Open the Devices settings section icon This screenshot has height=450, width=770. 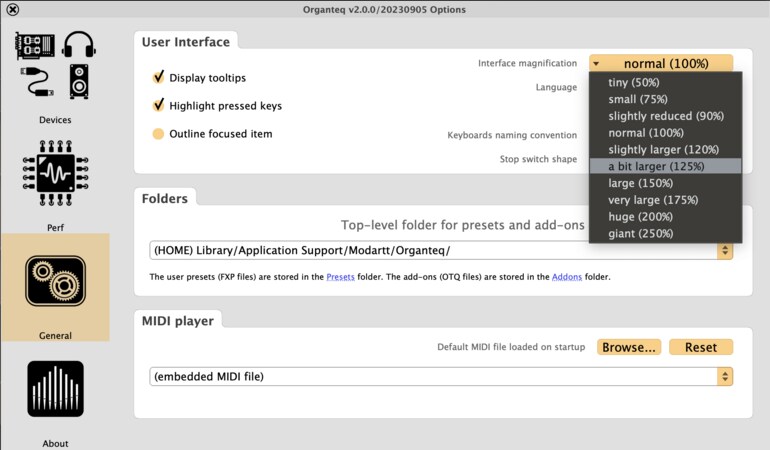(55, 65)
